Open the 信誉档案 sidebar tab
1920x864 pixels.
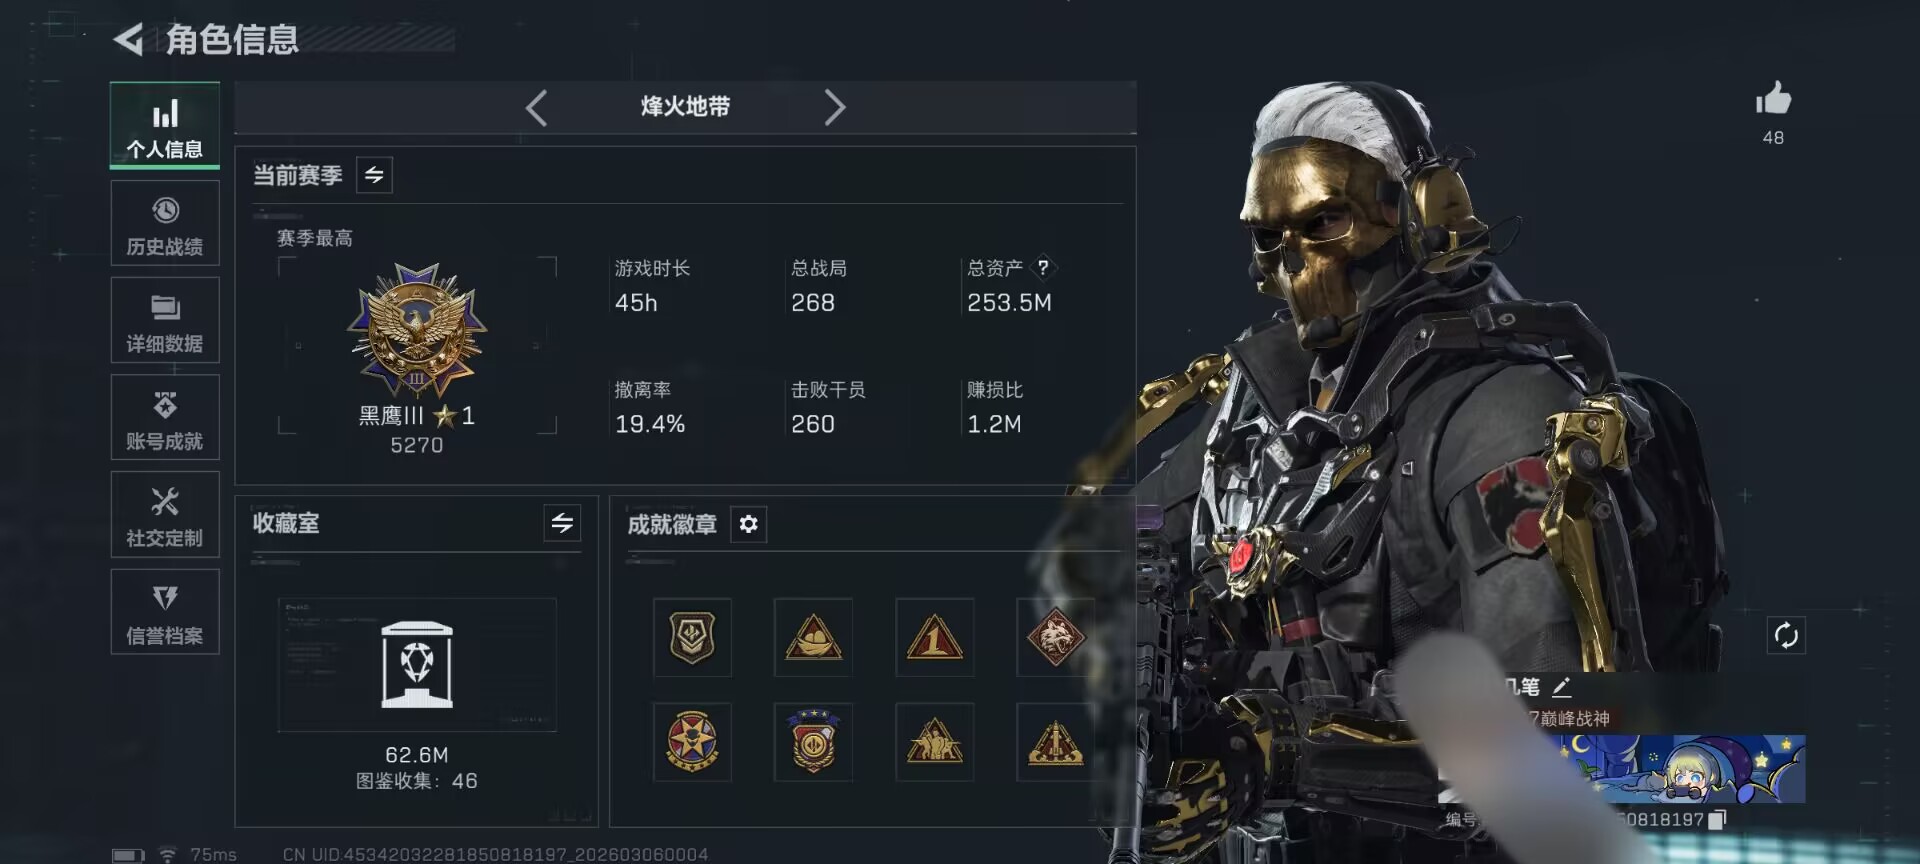(165, 612)
